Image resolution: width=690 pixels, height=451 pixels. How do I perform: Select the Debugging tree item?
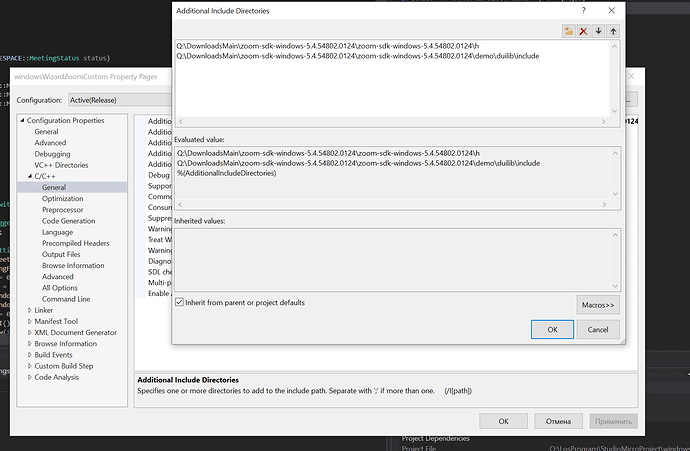click(52, 154)
